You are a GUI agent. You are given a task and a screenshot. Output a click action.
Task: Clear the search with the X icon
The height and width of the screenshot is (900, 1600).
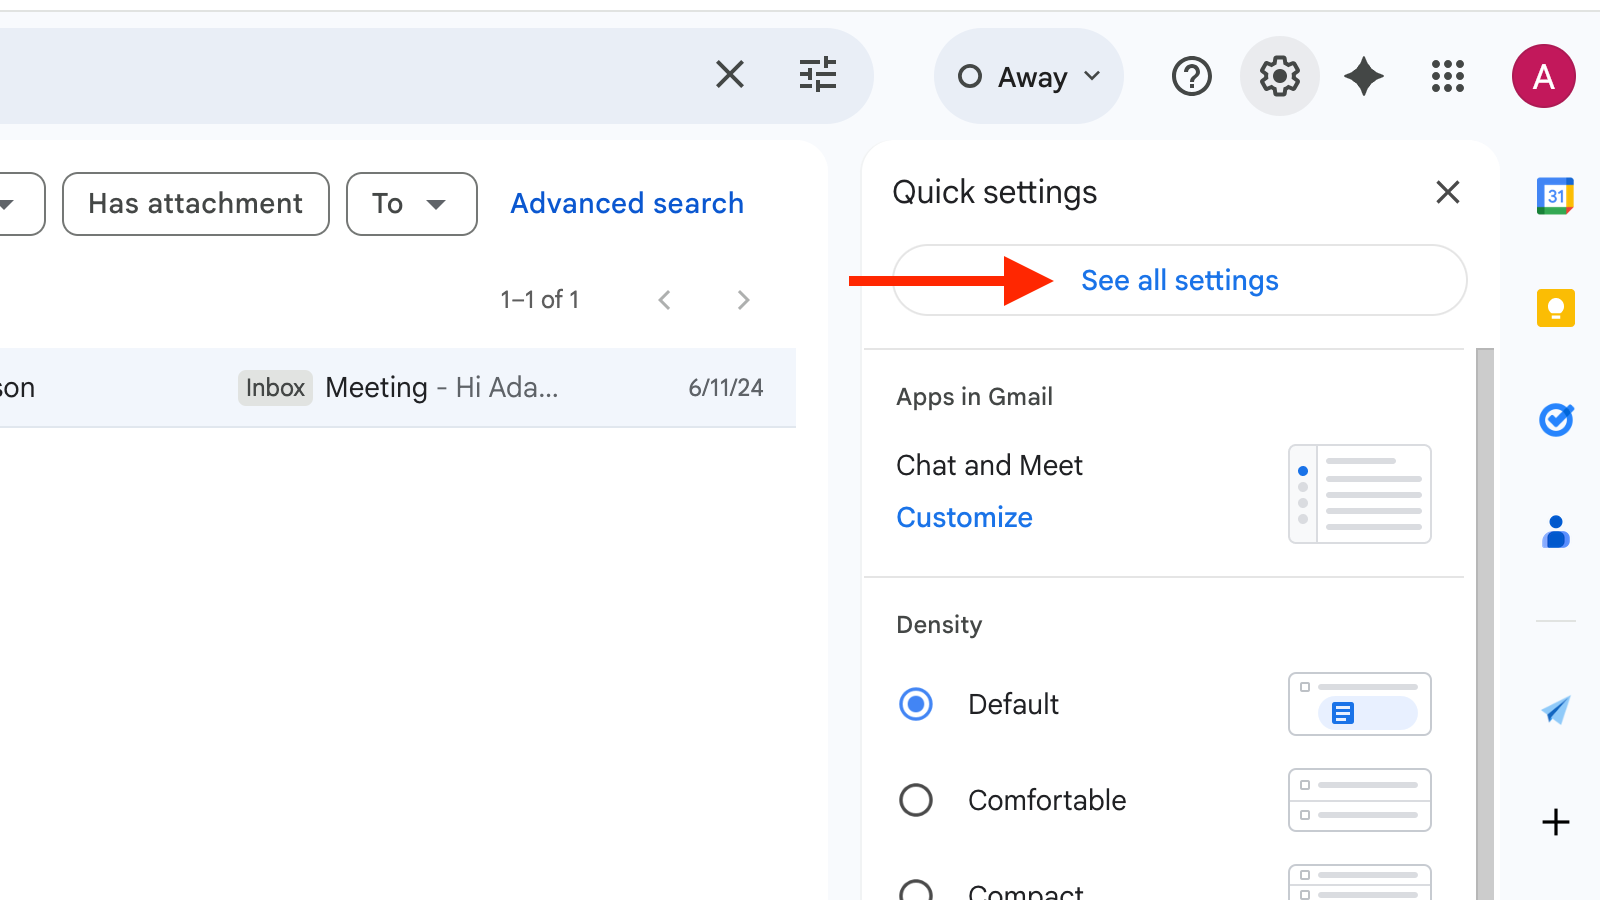(x=730, y=74)
